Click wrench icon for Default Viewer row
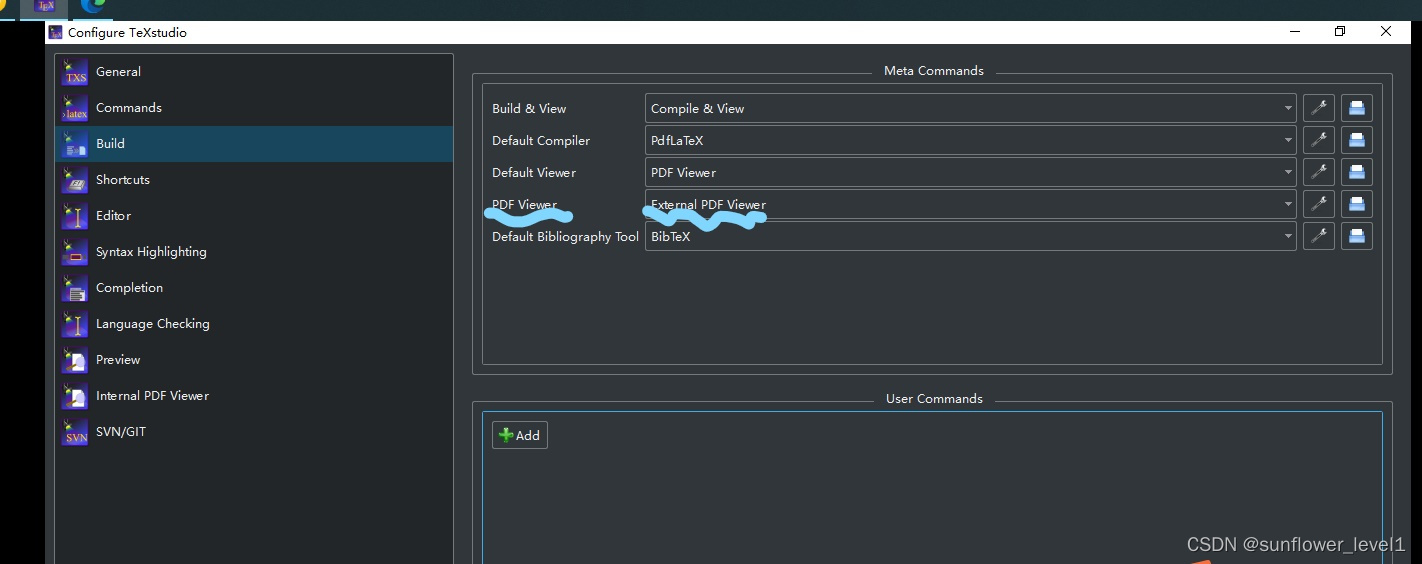 (x=1319, y=172)
